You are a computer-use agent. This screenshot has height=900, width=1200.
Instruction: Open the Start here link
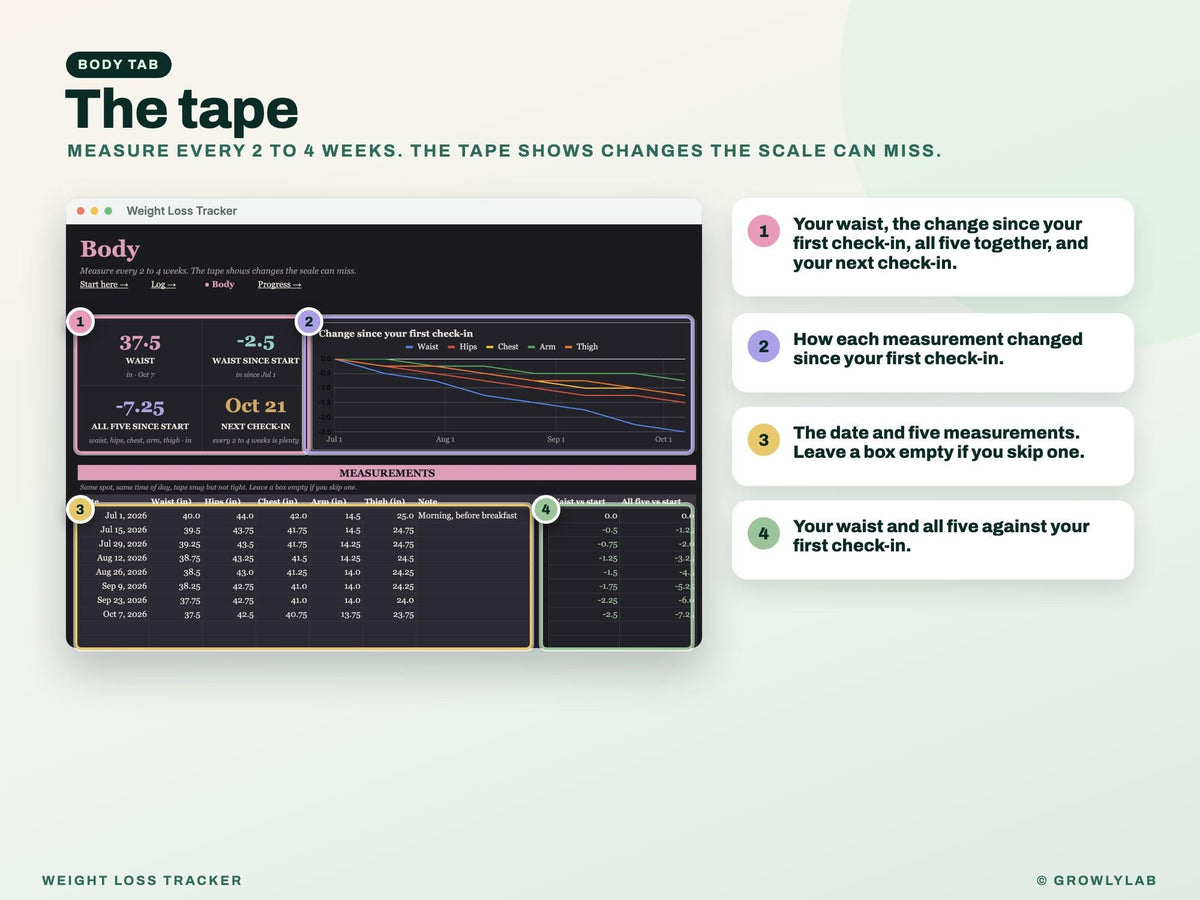pos(104,284)
